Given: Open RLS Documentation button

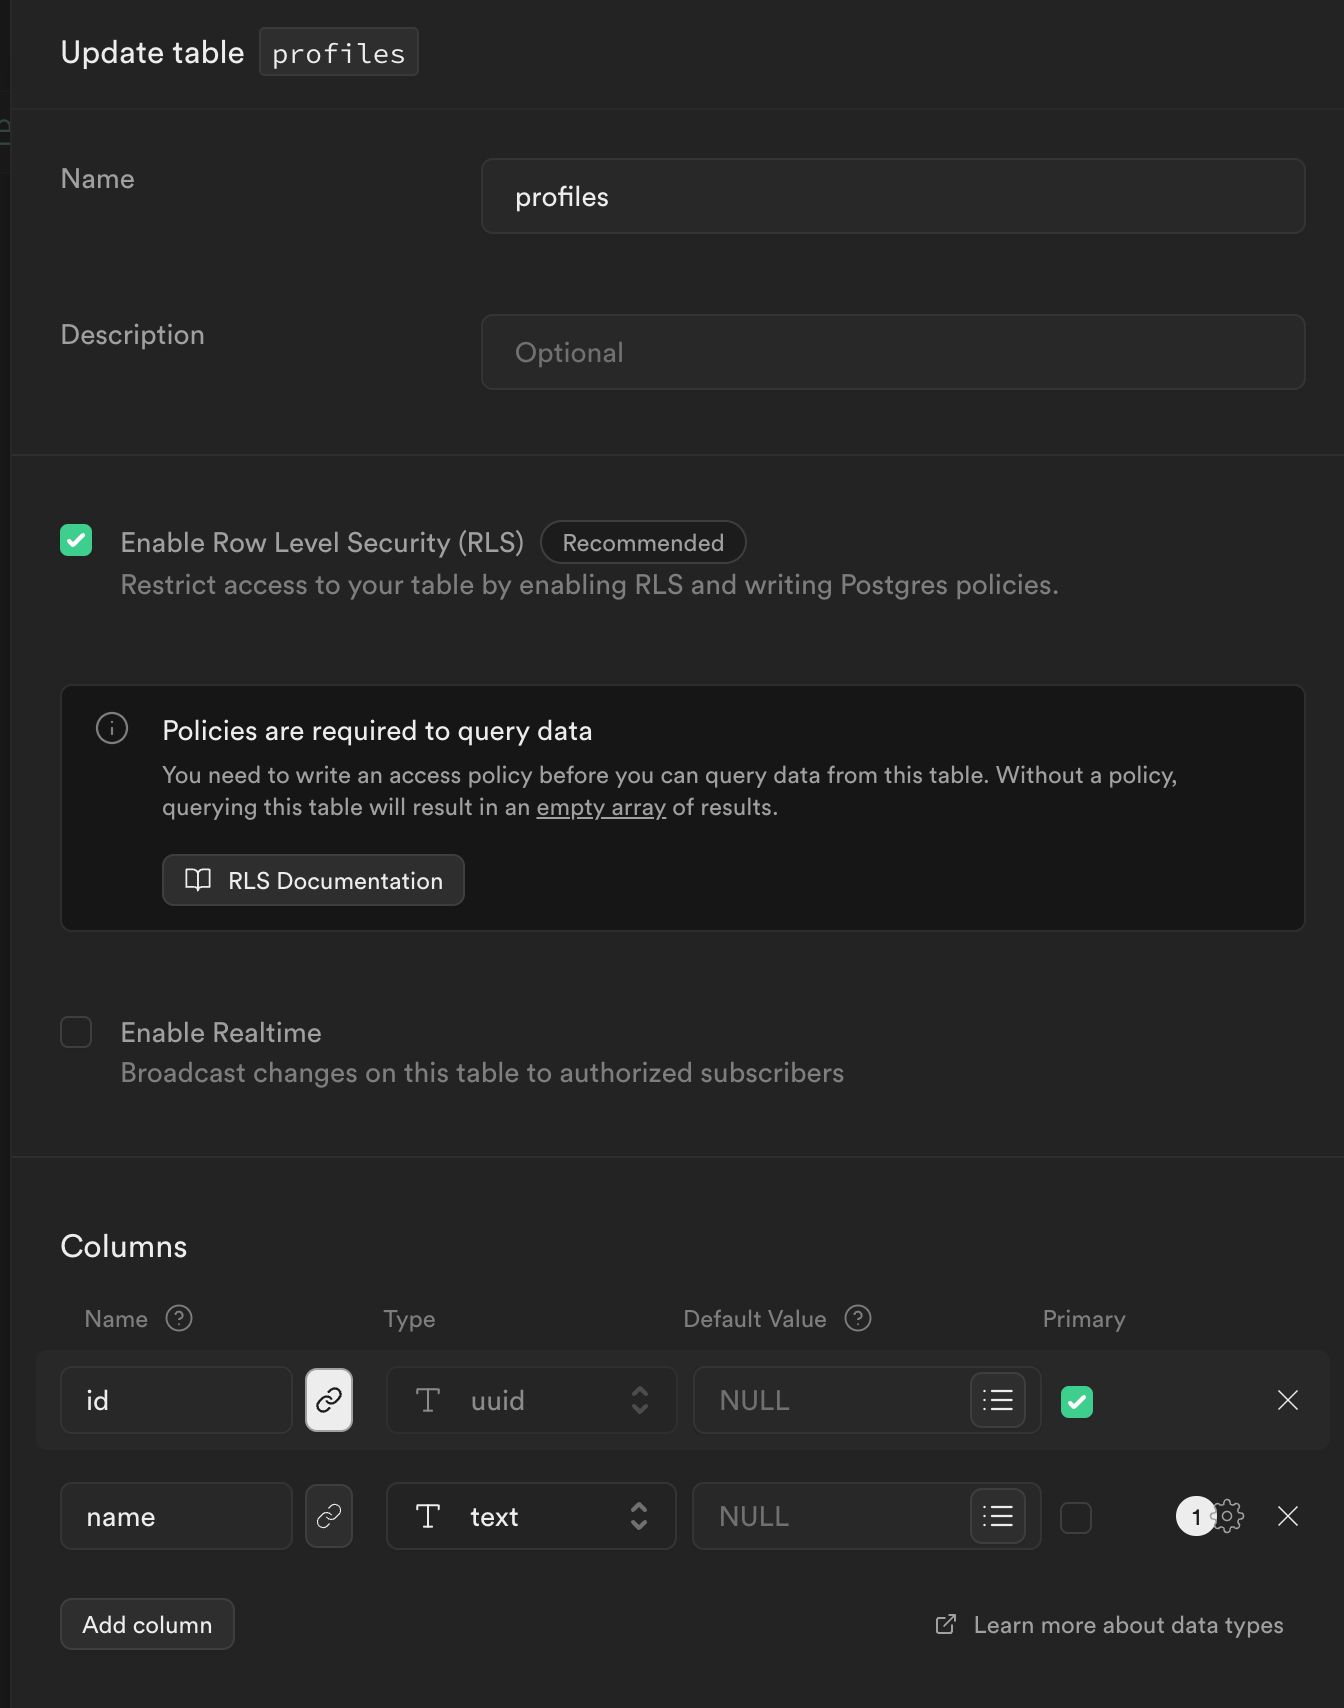Looking at the screenshot, I should pos(313,880).
